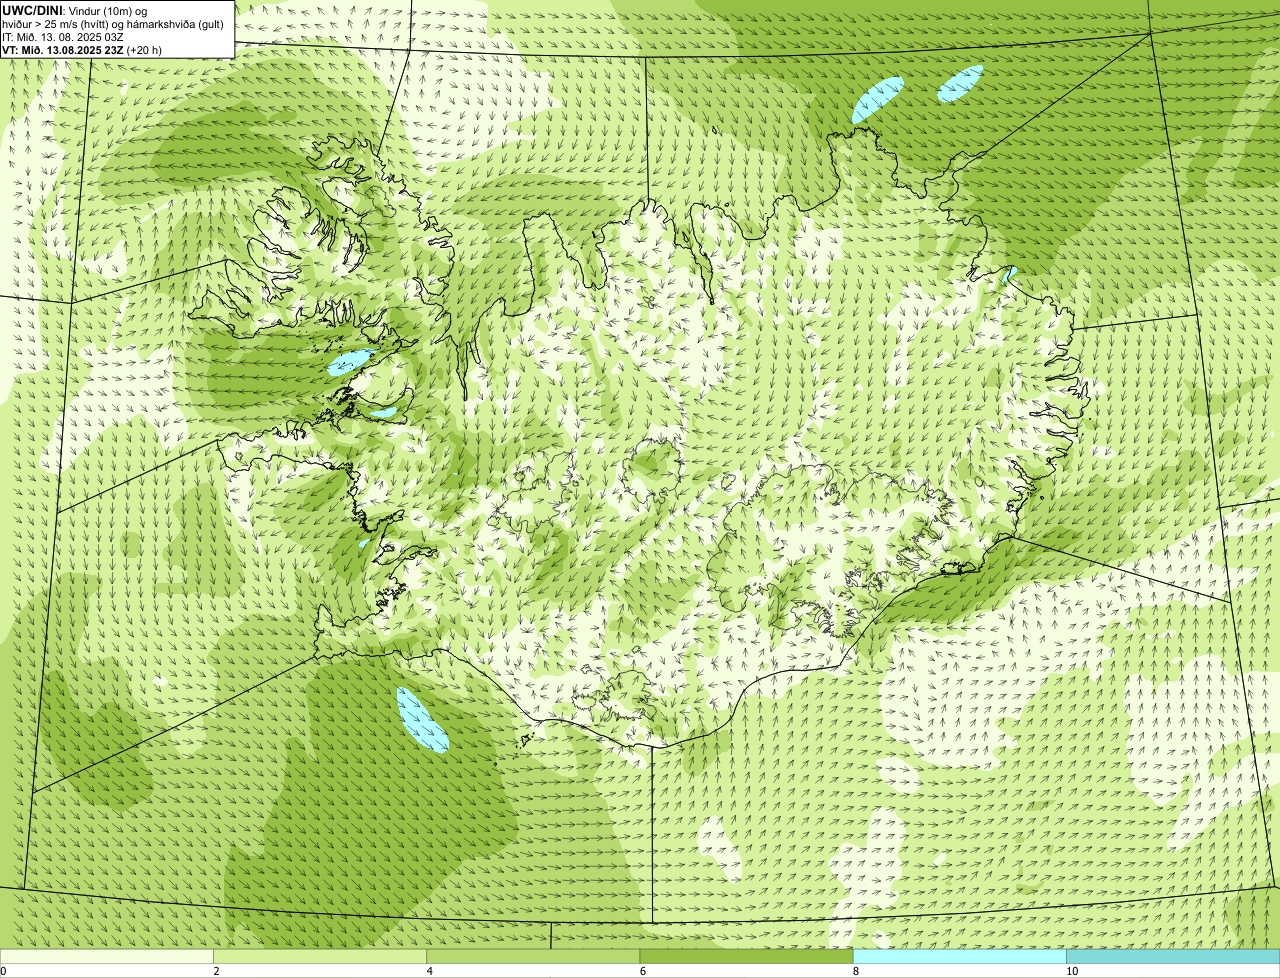This screenshot has height=978, width=1280.
Task: Click the above 10 m/s teal legend swatch
Action: point(1173,956)
